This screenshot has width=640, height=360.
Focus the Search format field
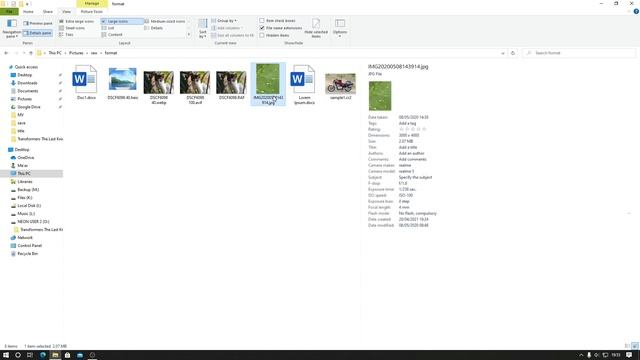[x=579, y=53]
